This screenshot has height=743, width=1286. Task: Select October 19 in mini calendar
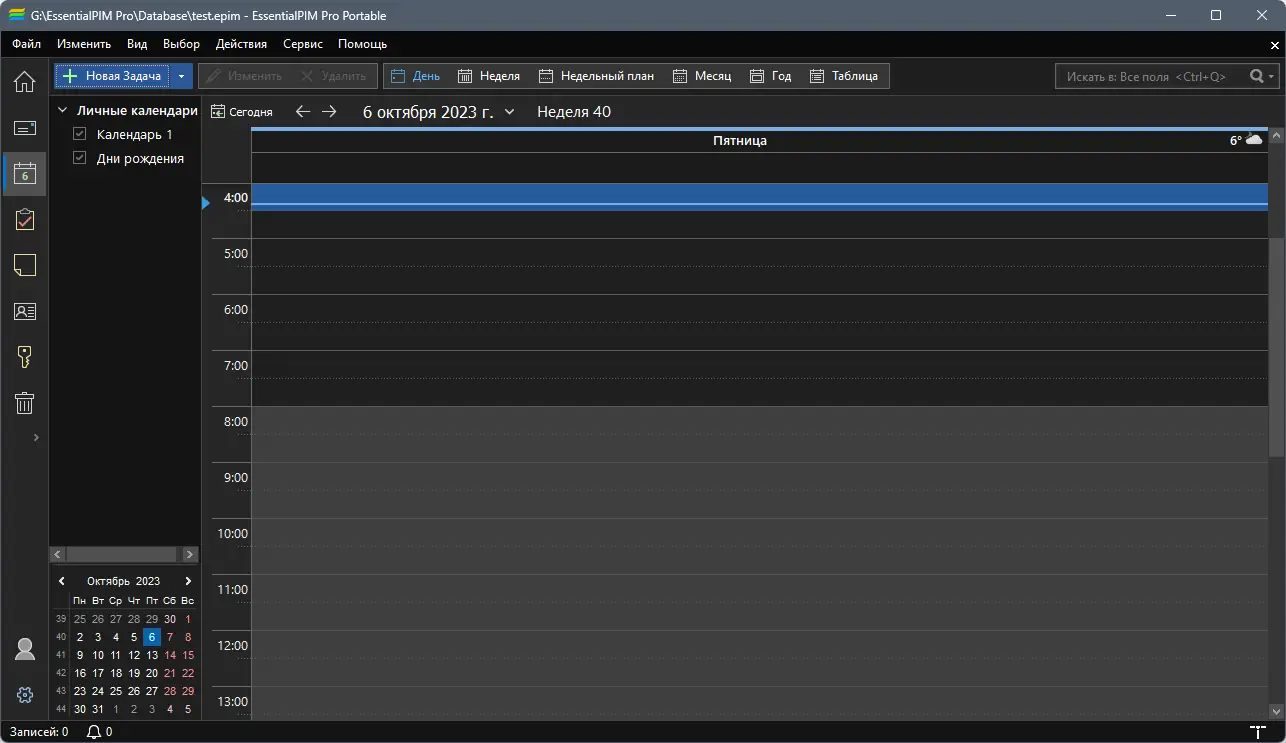[134, 673]
